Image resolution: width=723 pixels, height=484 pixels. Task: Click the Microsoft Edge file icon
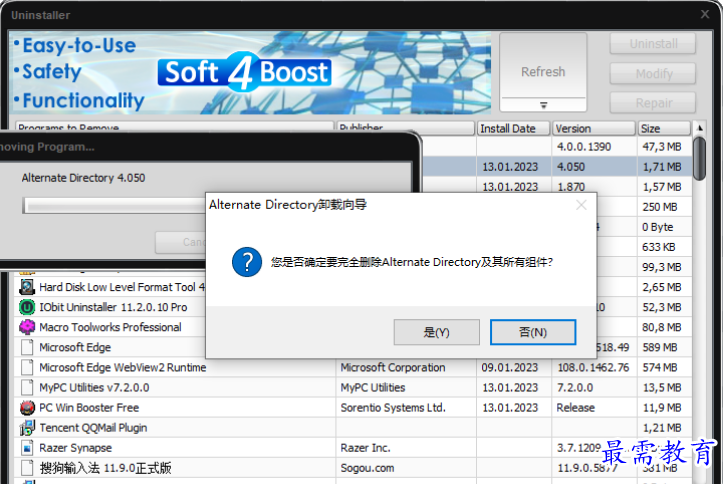(x=27, y=347)
